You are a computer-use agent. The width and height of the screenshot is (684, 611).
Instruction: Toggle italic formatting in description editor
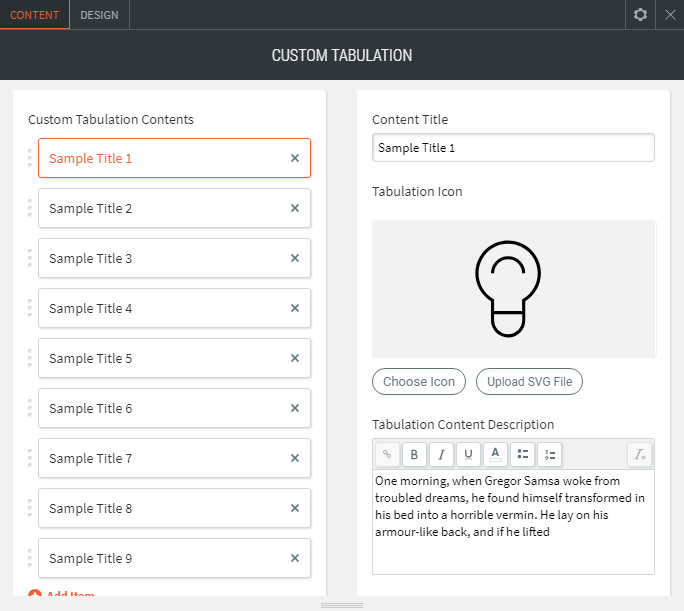point(441,454)
